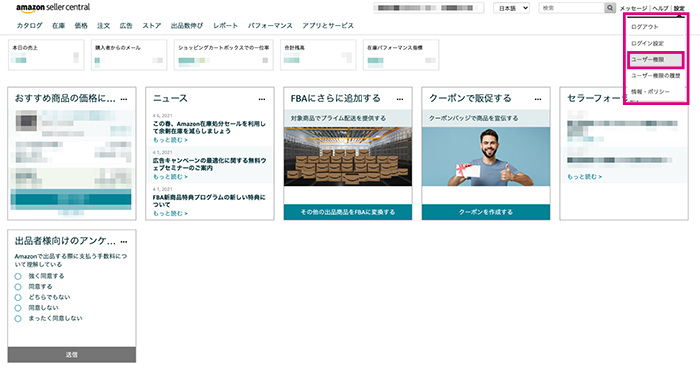700x373 pixels.
Task: Open the 広告 menu
Action: 126,25
